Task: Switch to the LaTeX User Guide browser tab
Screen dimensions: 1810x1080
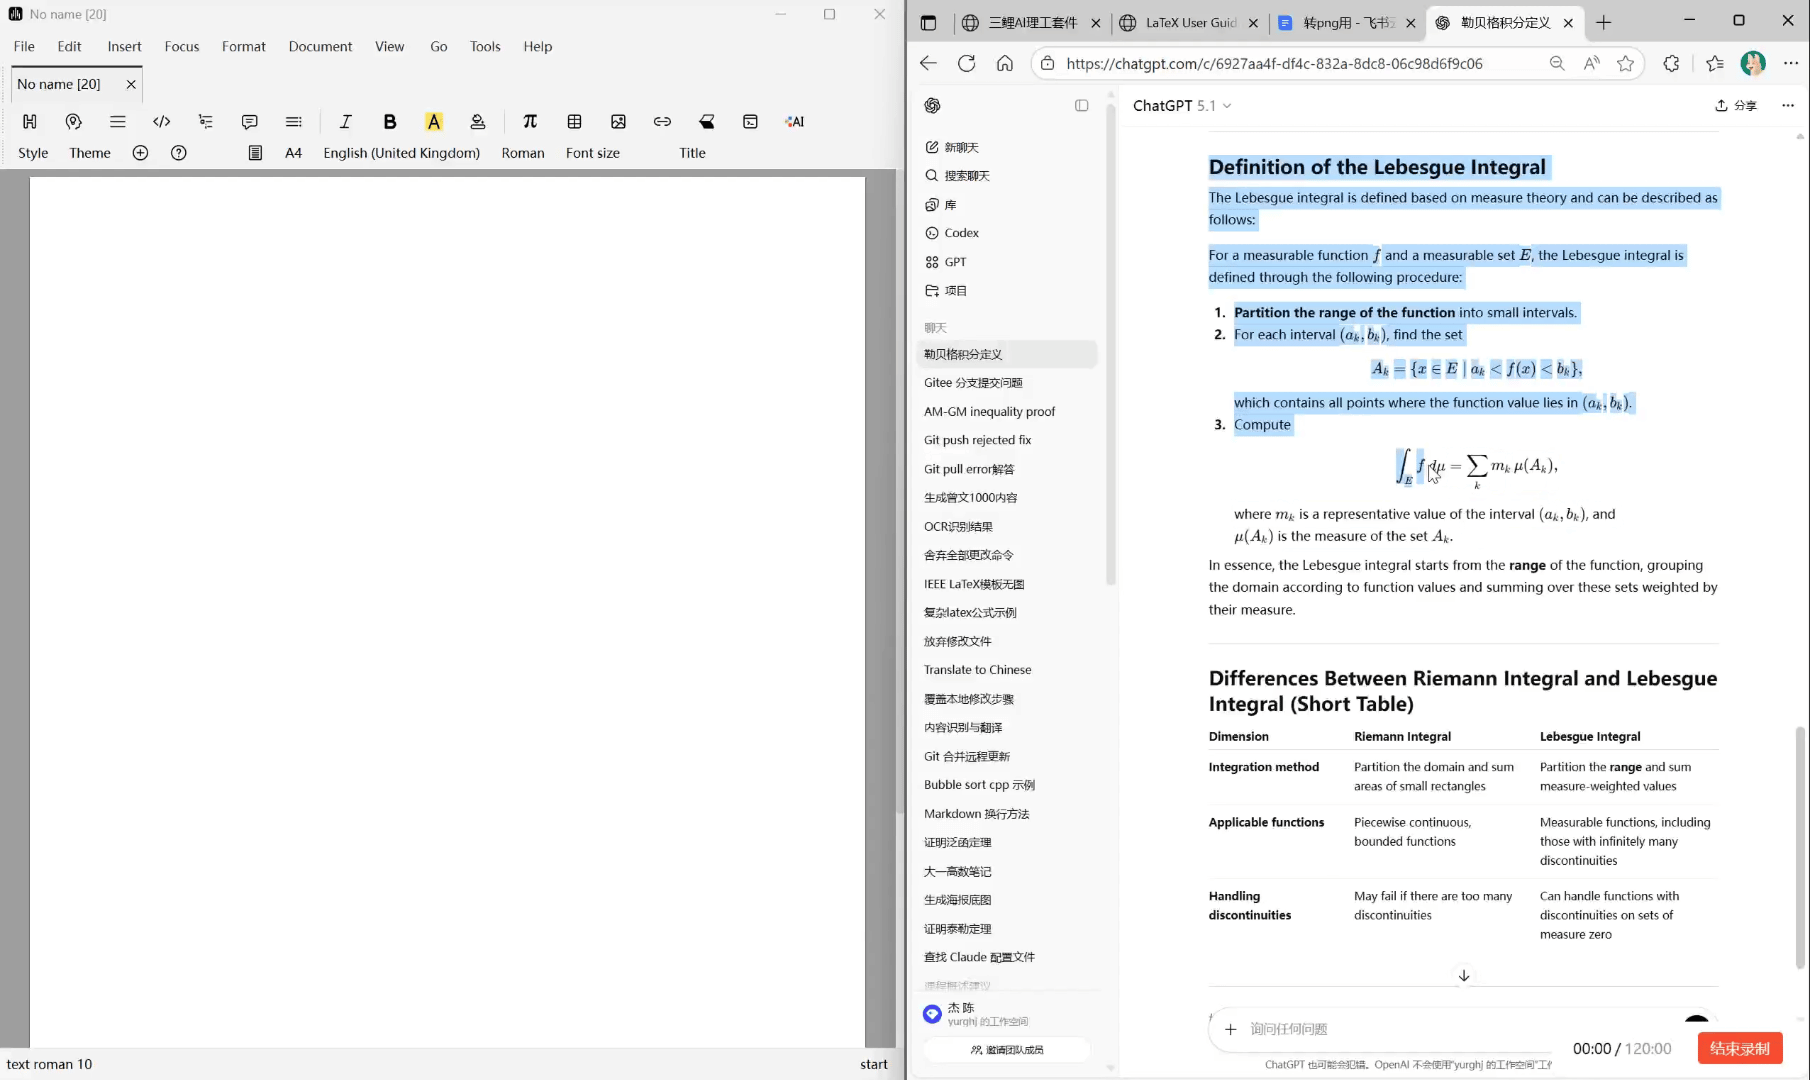Action: (x=1190, y=23)
